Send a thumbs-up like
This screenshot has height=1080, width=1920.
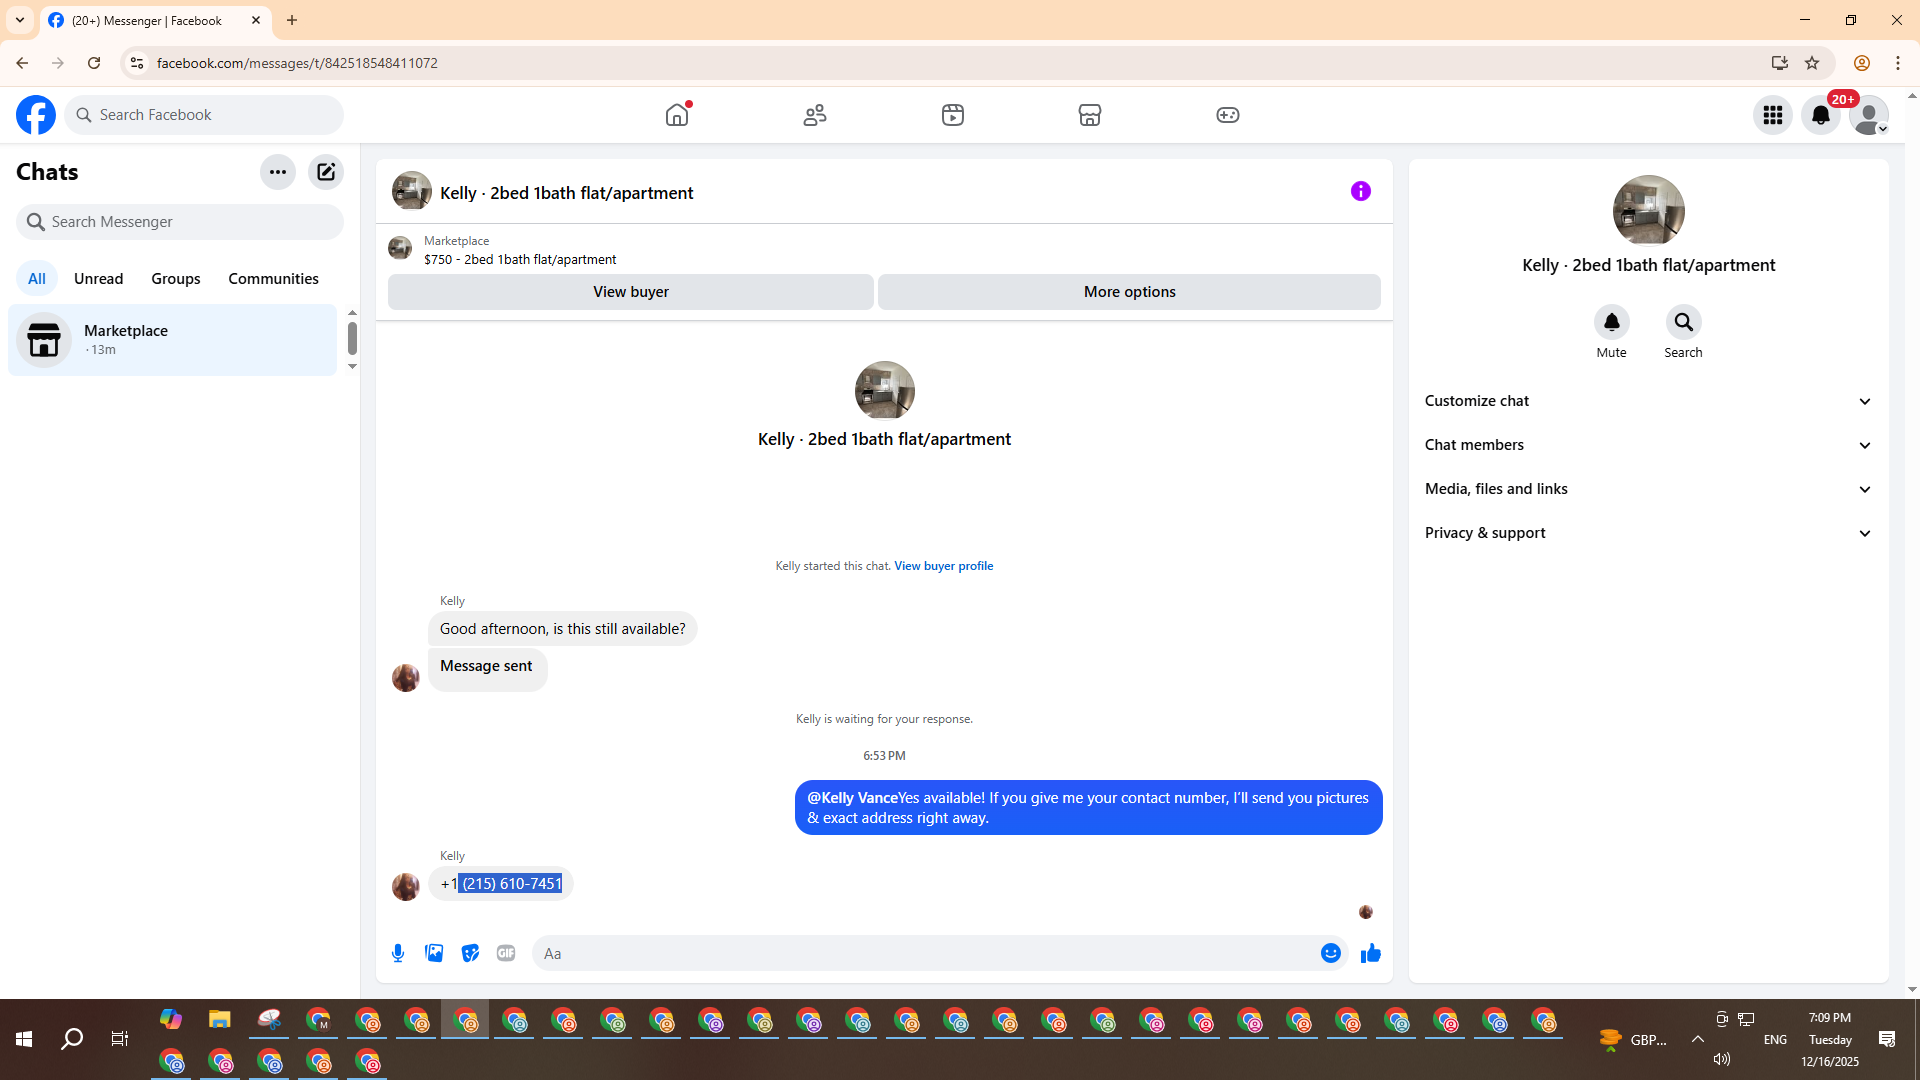point(1371,954)
